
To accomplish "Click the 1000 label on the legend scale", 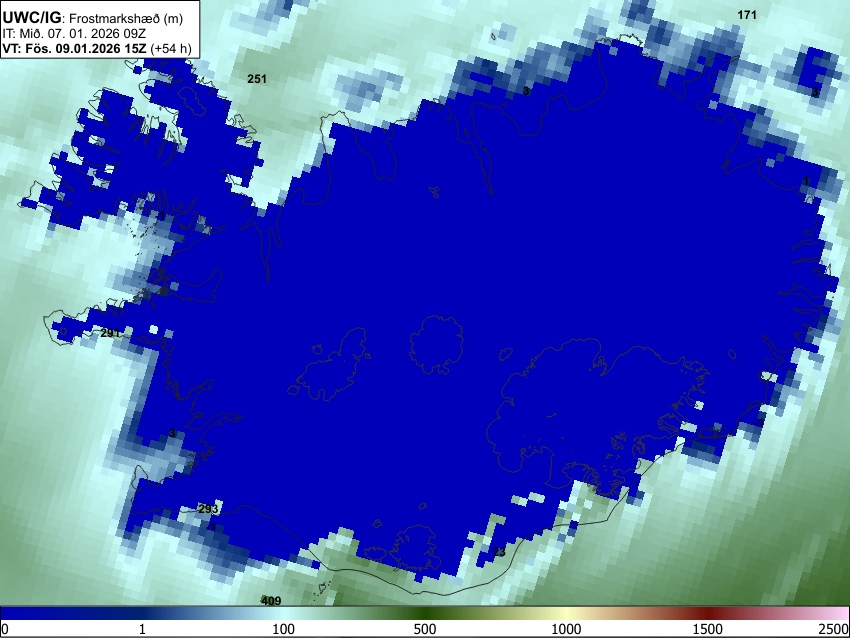I will (566, 629).
